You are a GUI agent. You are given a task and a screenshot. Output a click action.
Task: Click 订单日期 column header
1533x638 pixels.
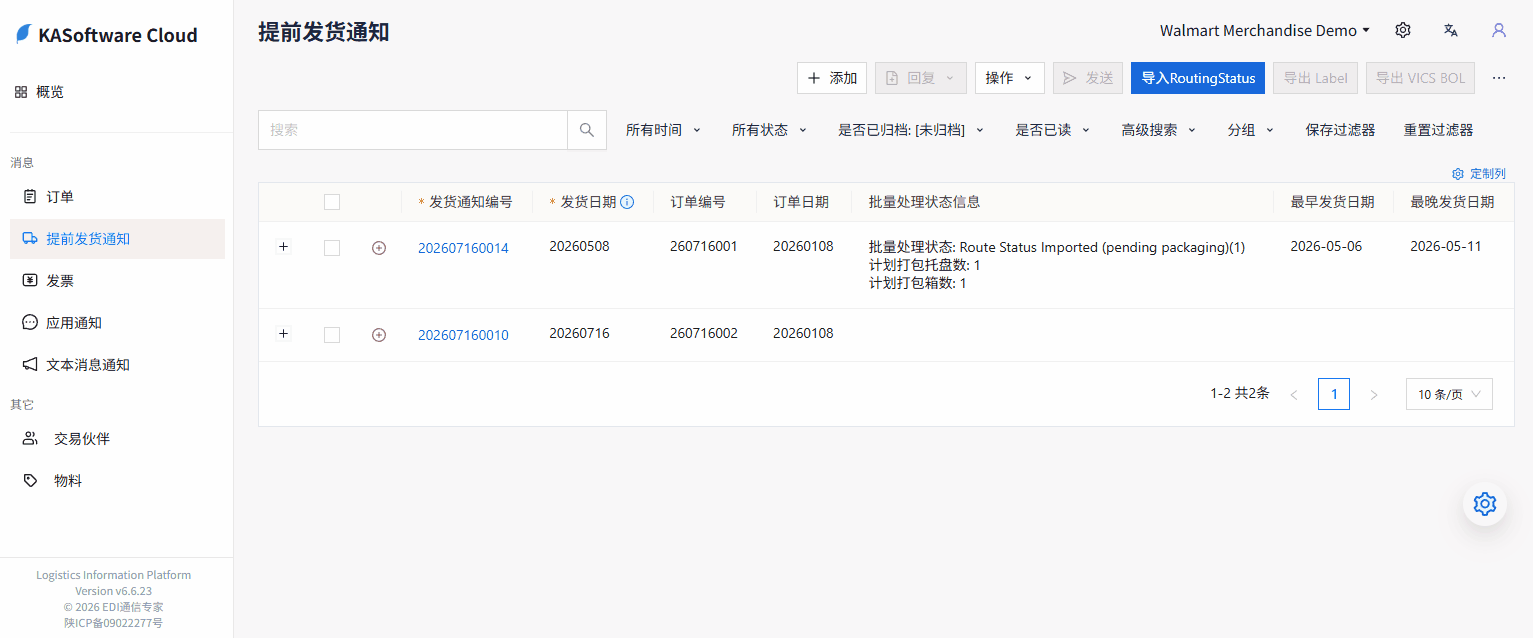(801, 202)
